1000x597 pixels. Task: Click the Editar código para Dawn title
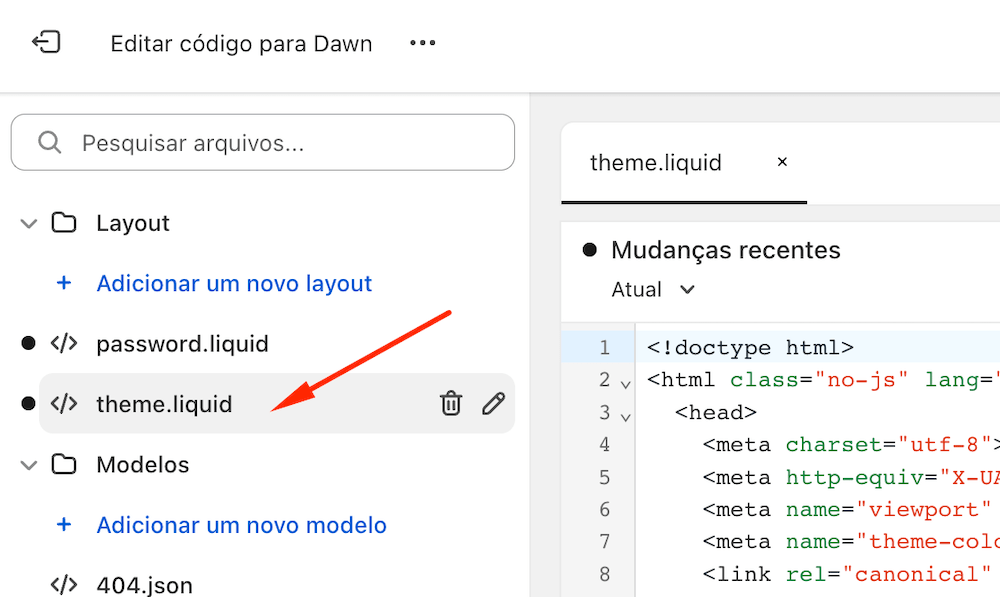(x=241, y=43)
